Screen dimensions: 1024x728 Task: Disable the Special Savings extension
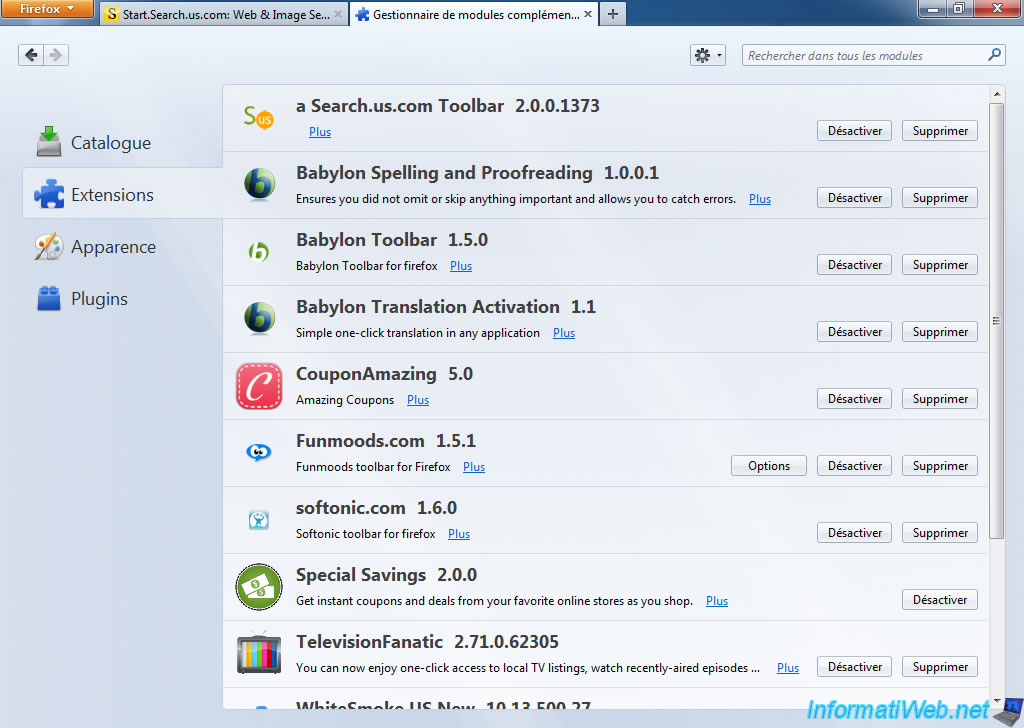point(940,599)
